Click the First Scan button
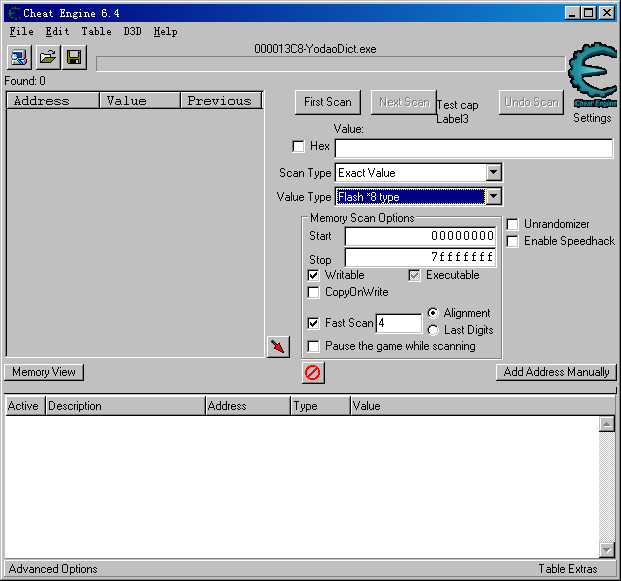 coord(328,102)
